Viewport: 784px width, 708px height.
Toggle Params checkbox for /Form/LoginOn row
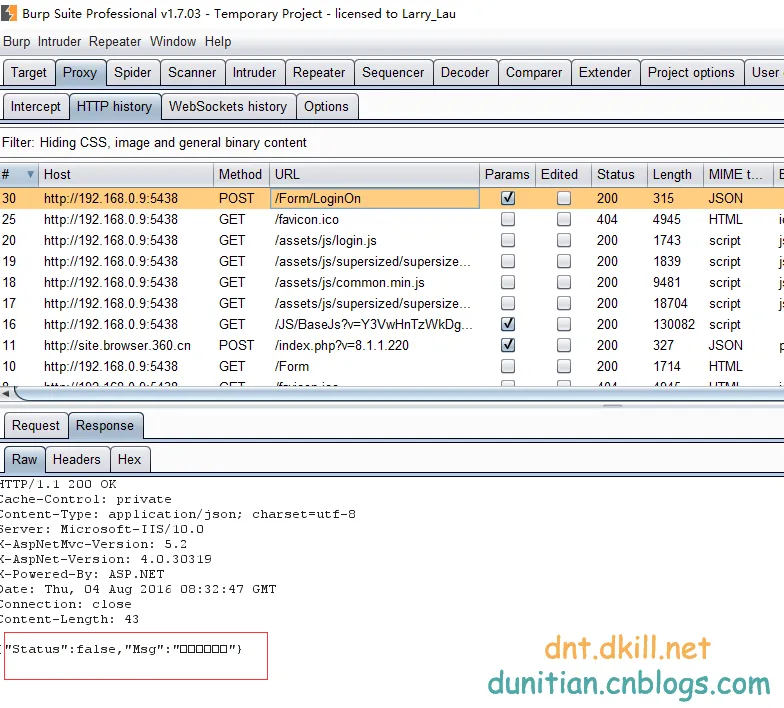pyautogui.click(x=508, y=198)
